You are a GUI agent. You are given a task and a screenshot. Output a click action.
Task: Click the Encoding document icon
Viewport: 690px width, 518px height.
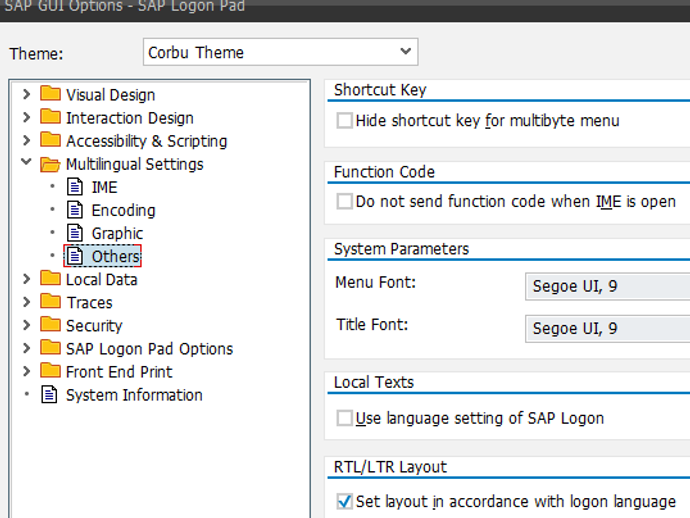coord(75,210)
